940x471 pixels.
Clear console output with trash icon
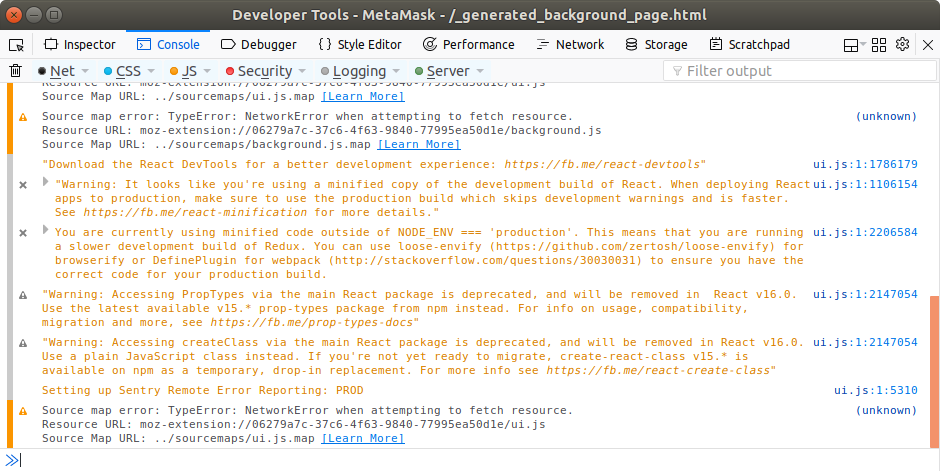16,71
